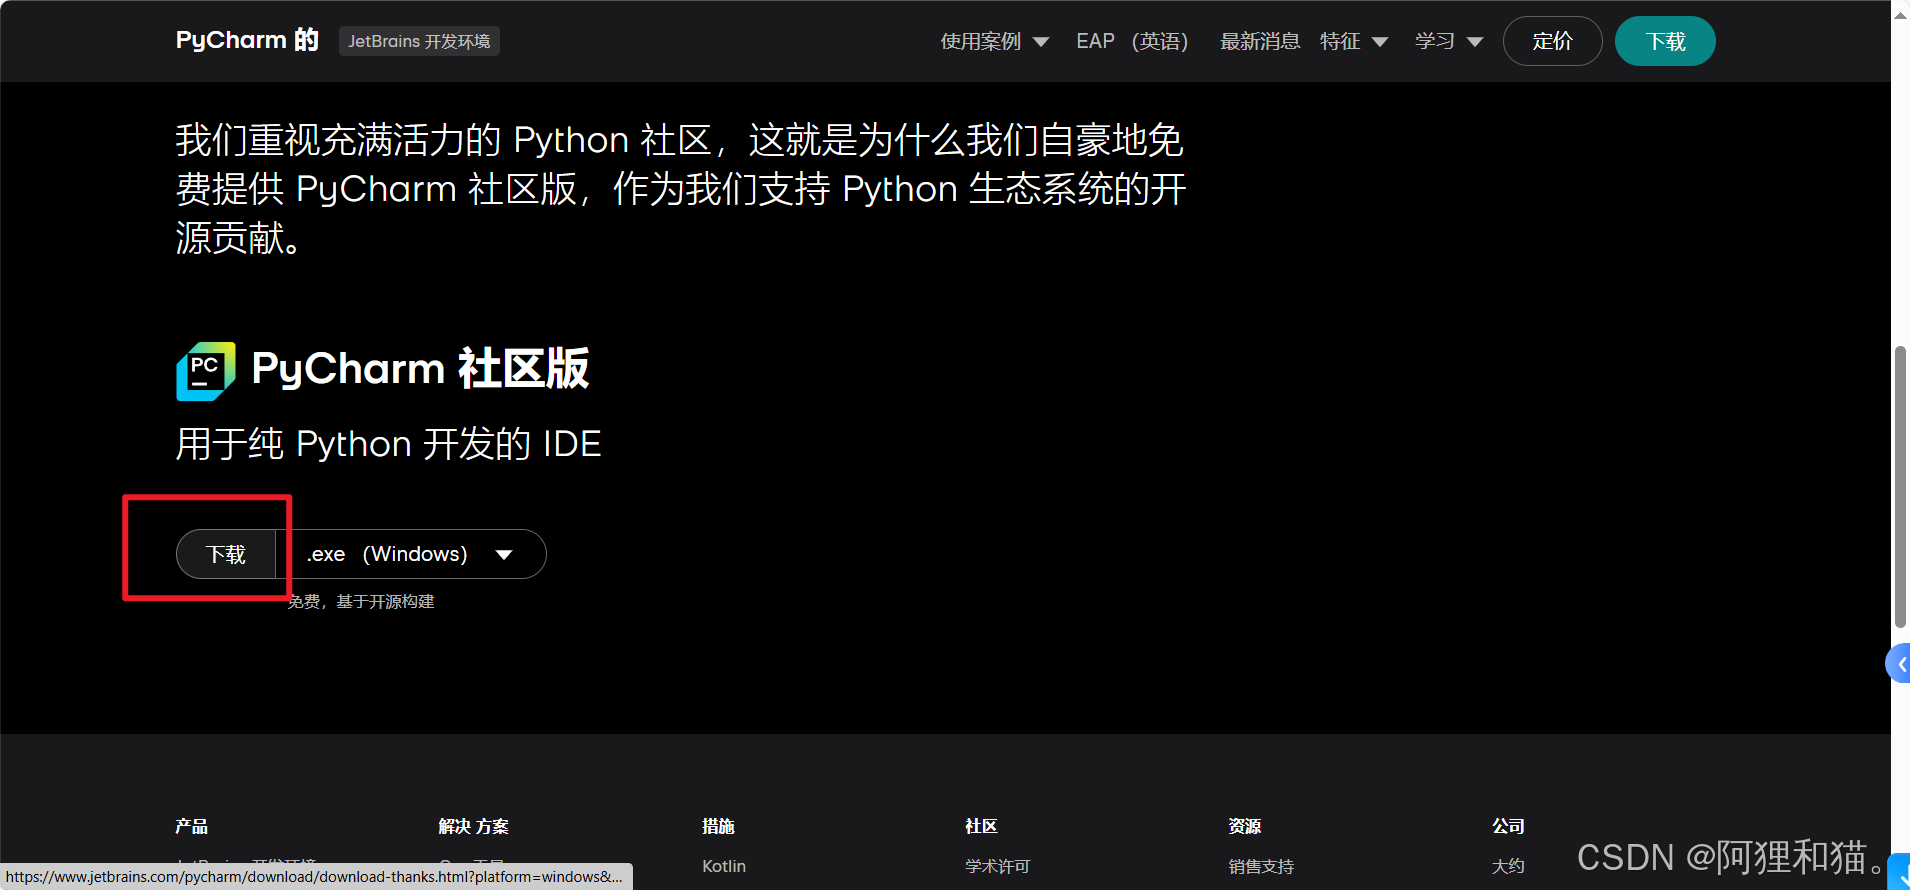Screen dimensions: 1910x890
Task: Open the 学术许可 footer link
Action: tap(997, 866)
